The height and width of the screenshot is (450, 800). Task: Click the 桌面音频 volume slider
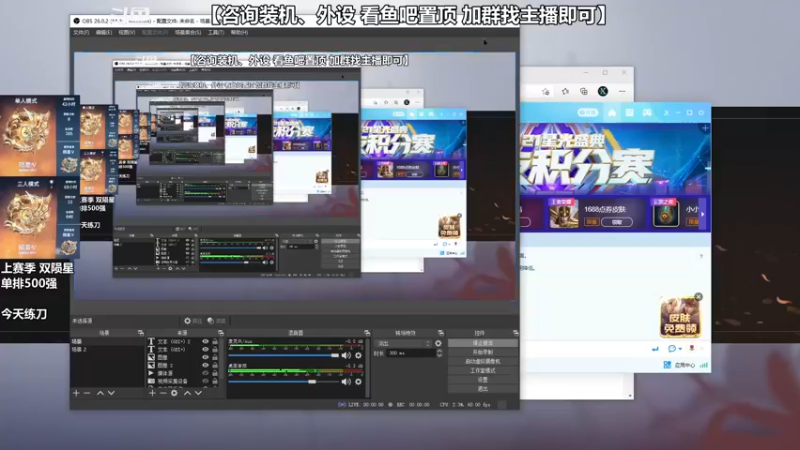(x=284, y=381)
